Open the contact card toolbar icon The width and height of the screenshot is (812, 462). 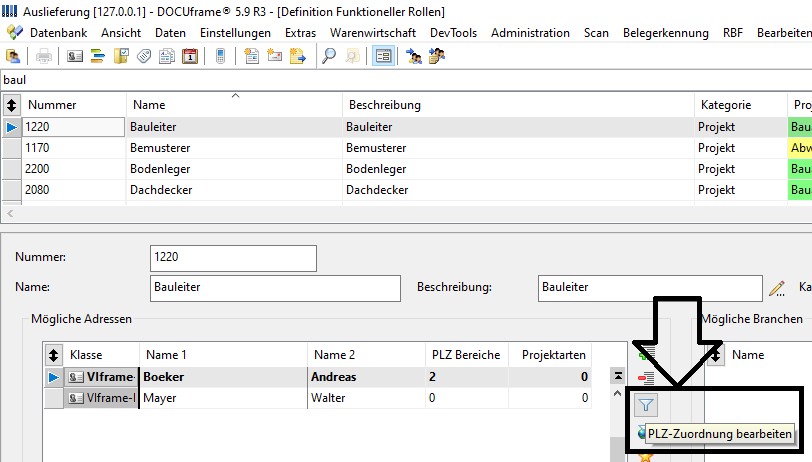click(x=75, y=56)
